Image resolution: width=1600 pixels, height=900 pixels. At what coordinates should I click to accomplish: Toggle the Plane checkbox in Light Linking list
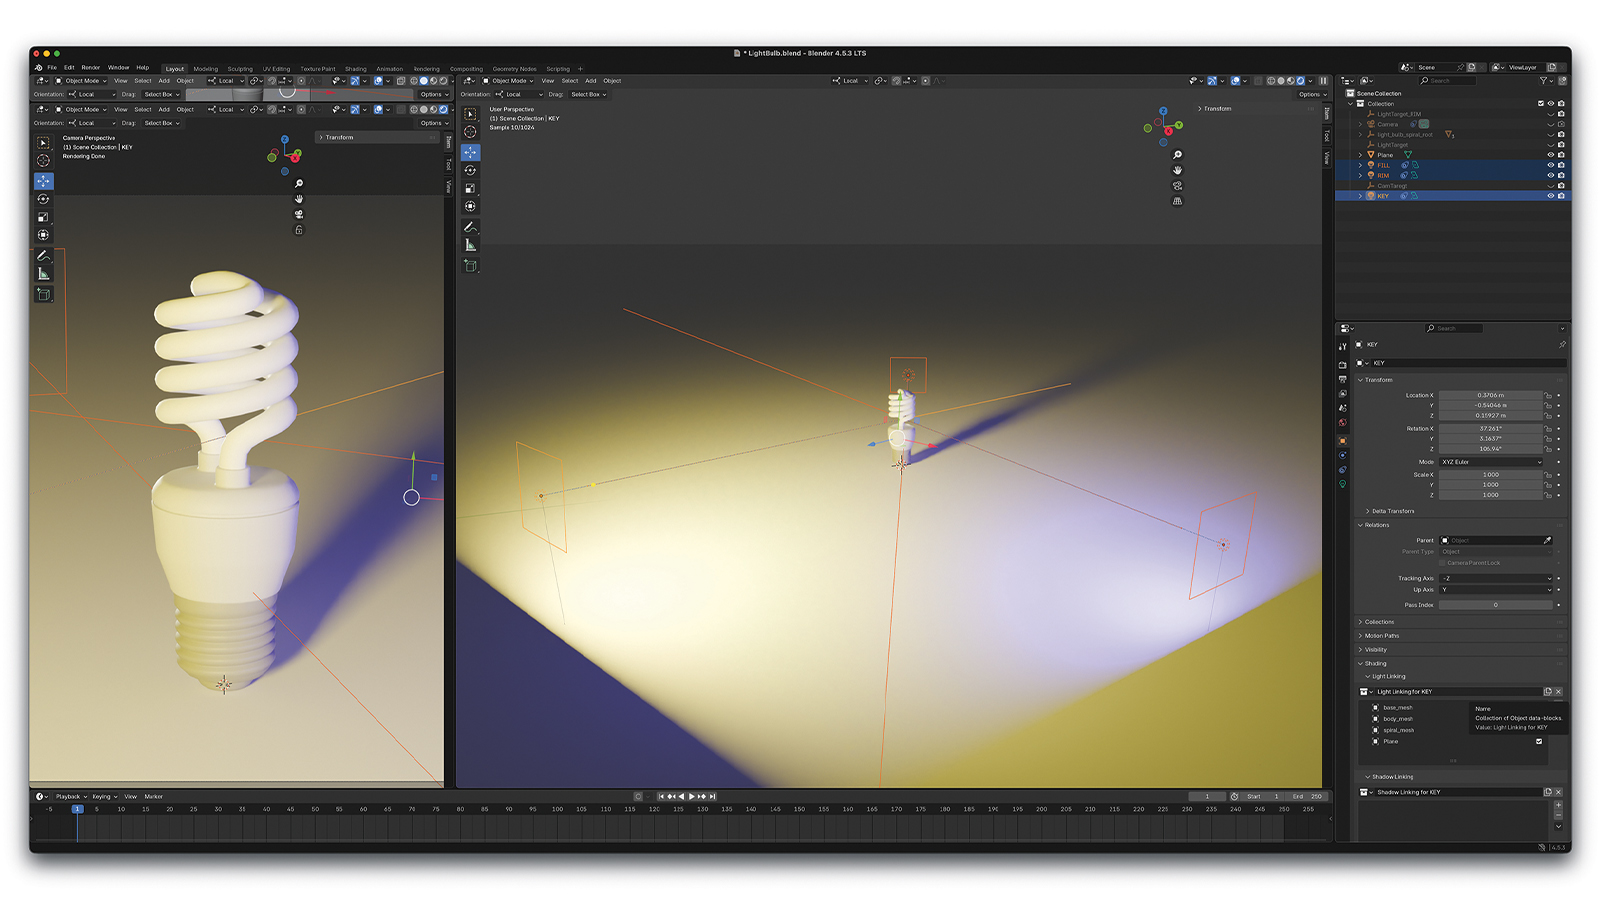click(x=1539, y=742)
